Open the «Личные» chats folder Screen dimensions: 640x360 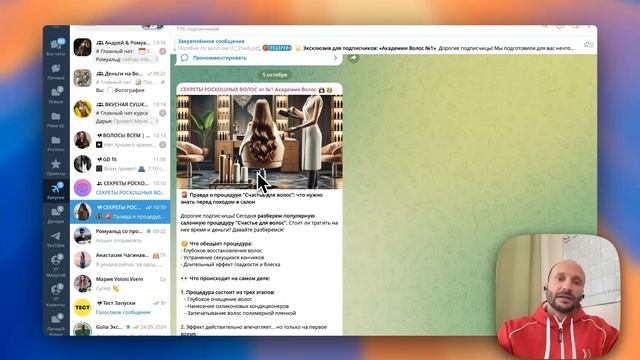(56, 71)
